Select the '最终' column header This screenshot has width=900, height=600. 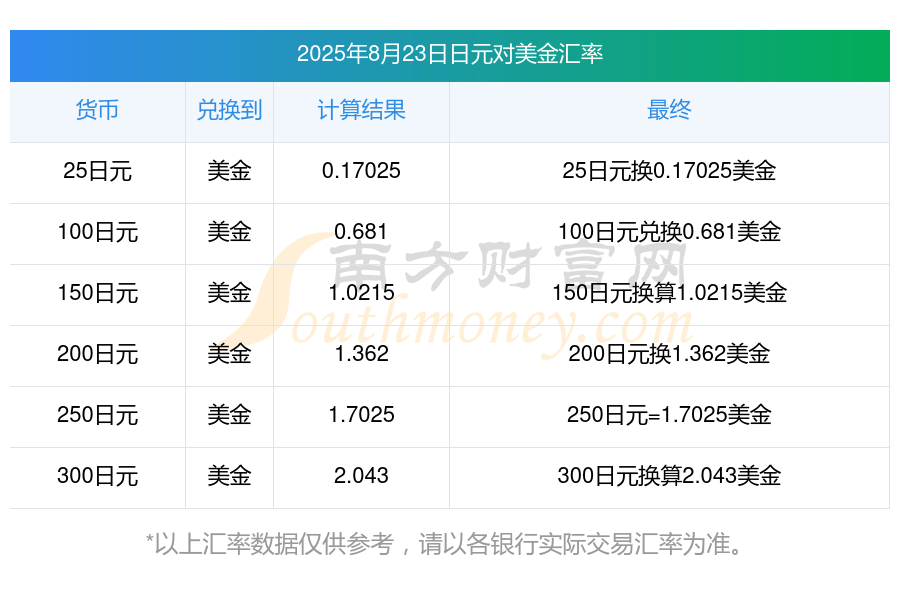click(669, 110)
